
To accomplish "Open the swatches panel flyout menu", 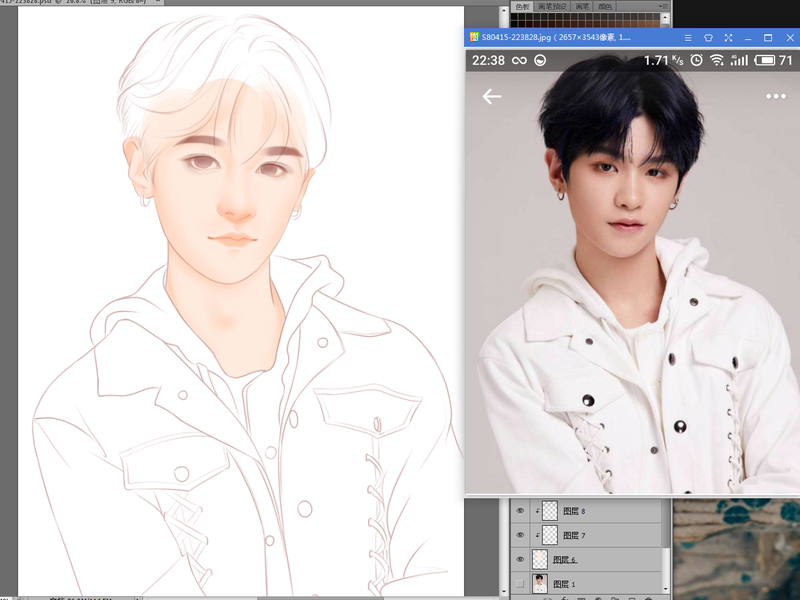I will tap(663, 6).
